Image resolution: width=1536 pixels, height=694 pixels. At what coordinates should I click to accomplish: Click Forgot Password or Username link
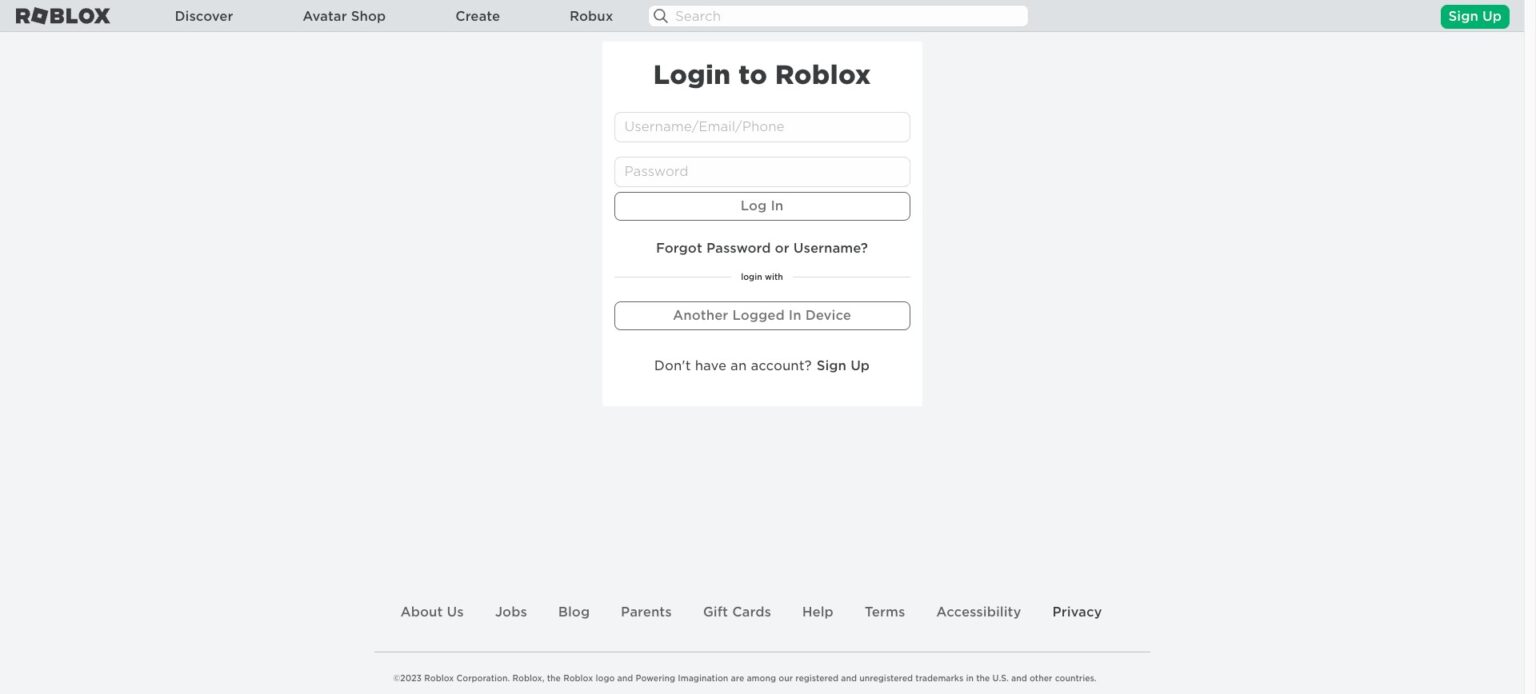pos(761,247)
